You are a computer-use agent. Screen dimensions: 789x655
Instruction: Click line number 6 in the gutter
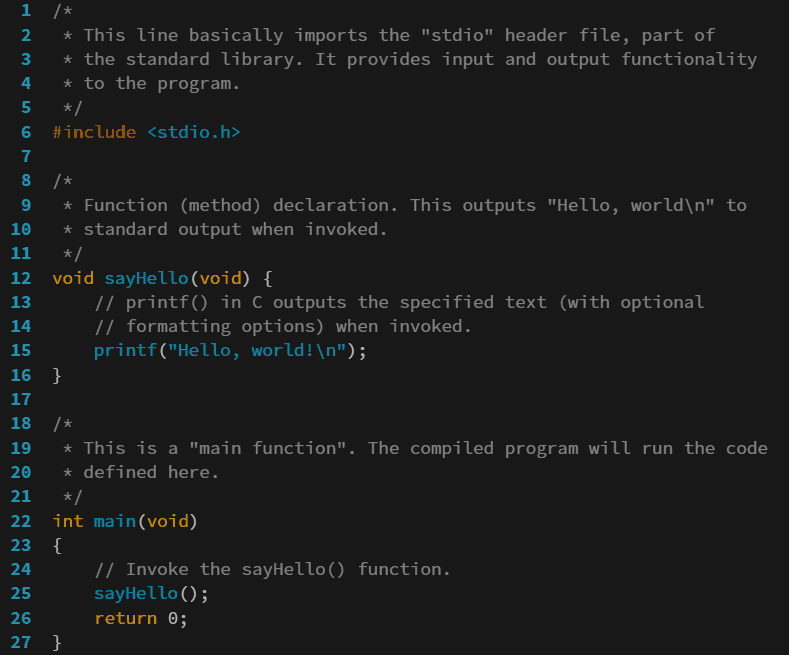pos(25,132)
